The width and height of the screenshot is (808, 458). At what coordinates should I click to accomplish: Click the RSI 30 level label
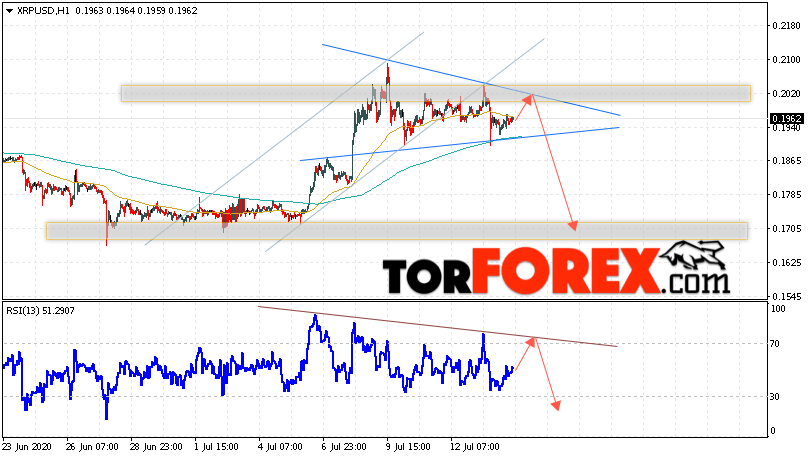(x=774, y=397)
